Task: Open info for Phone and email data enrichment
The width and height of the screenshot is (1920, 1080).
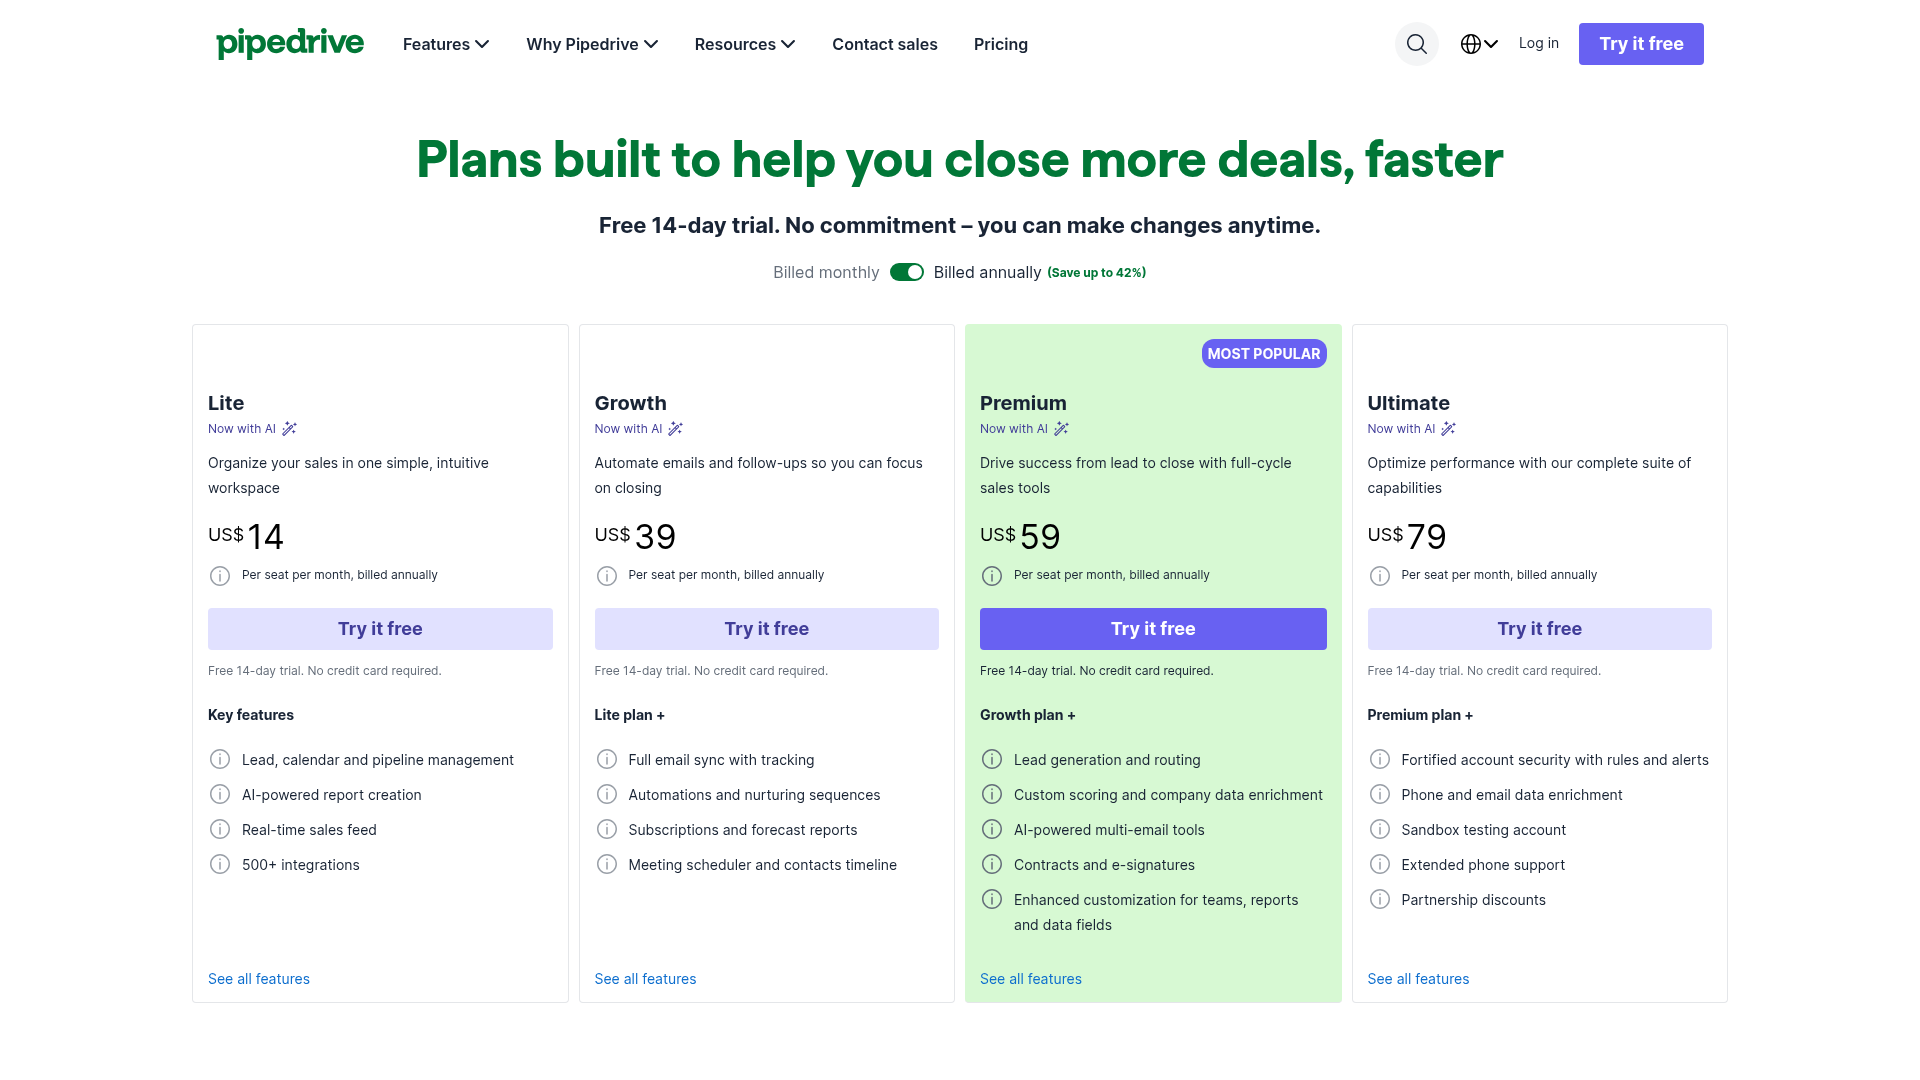Action: click(1380, 794)
